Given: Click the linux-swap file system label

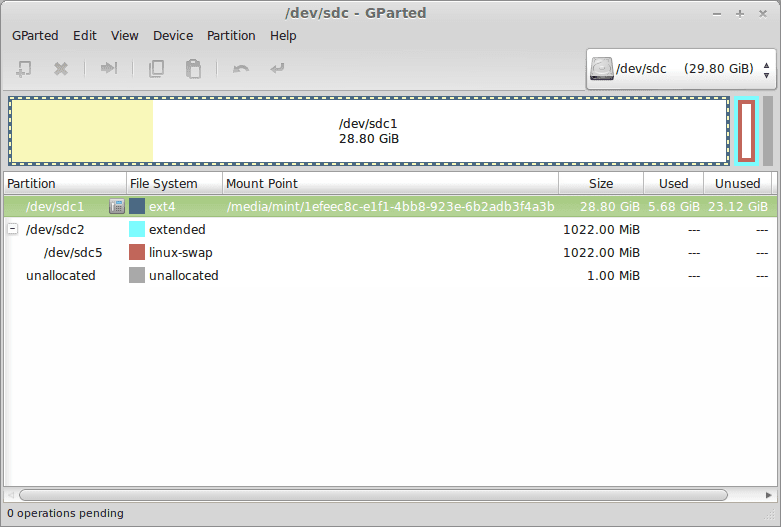Looking at the screenshot, I should (180, 253).
